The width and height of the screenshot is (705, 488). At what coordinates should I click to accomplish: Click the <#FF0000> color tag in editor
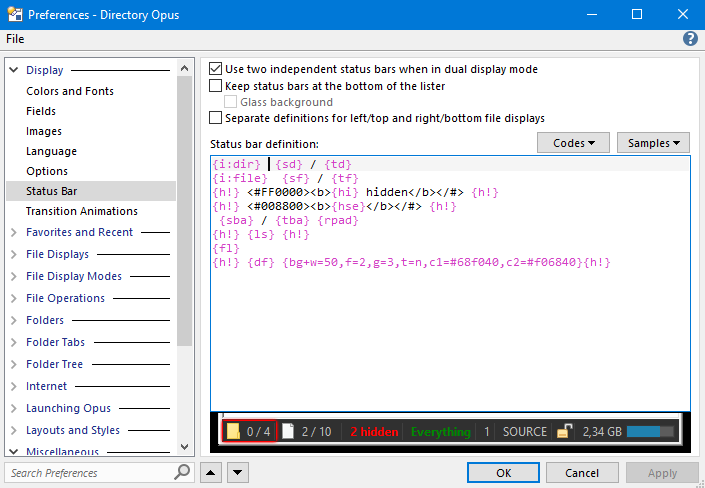(x=278, y=193)
